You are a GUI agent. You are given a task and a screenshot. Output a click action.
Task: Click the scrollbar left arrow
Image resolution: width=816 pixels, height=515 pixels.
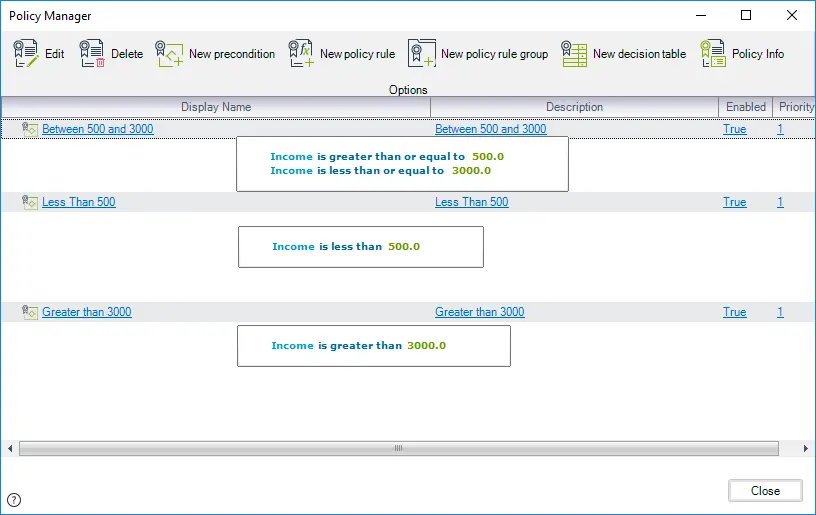pyautogui.click(x=10, y=448)
